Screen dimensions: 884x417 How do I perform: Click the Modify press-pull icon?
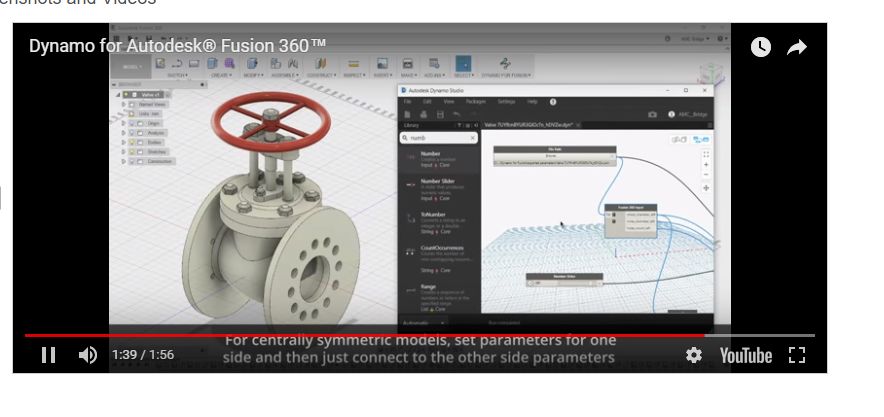click(x=253, y=63)
